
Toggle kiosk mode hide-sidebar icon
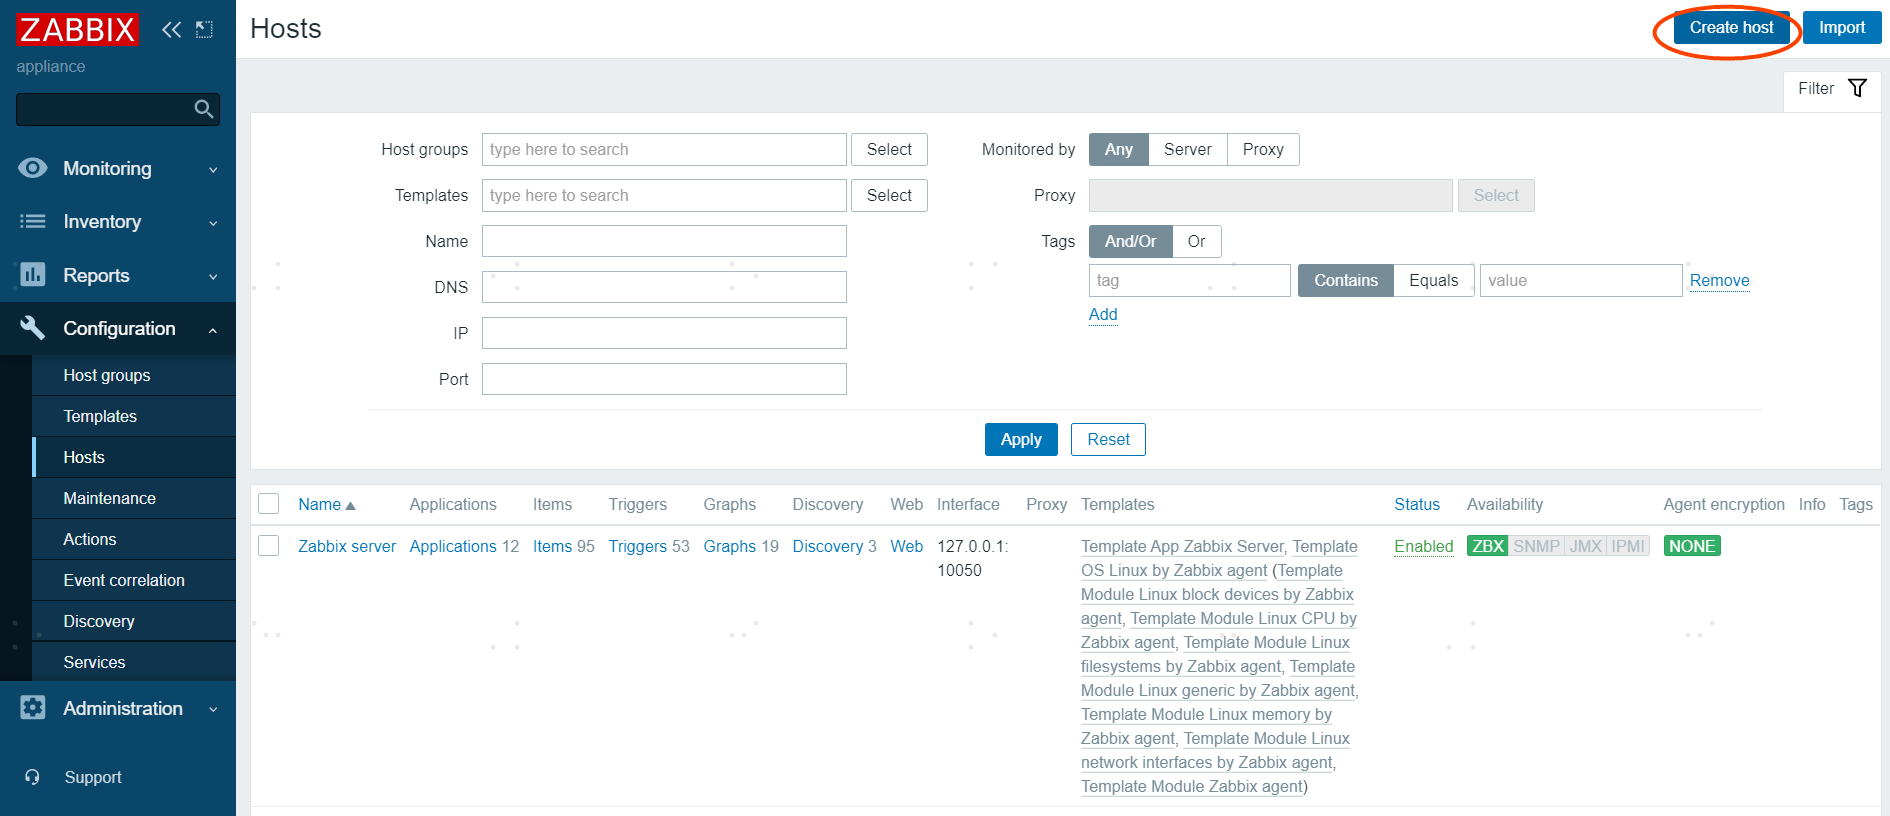tap(204, 29)
